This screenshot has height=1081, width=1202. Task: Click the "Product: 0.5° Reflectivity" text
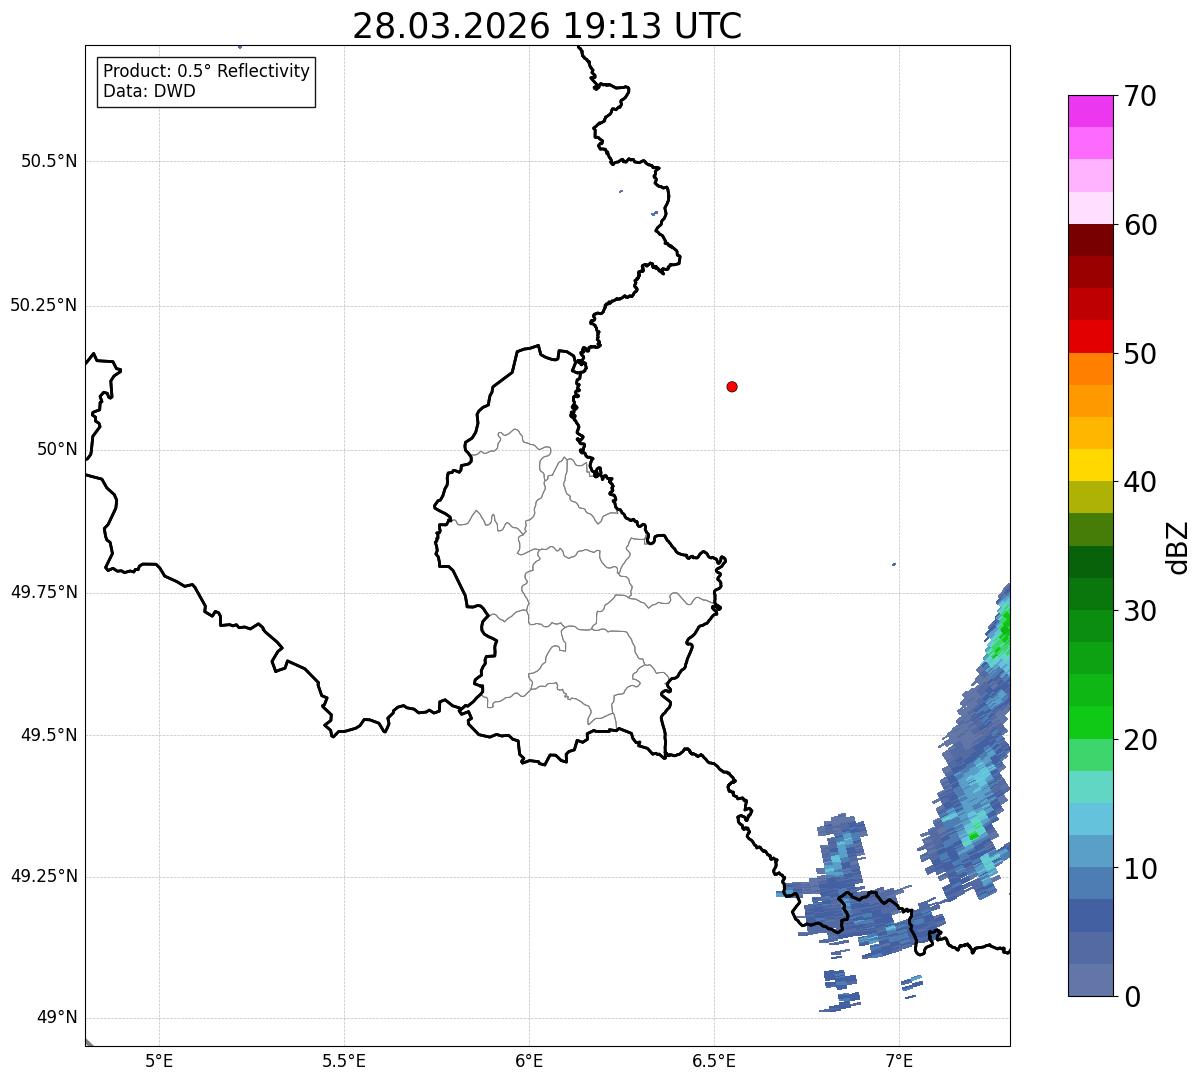click(x=206, y=72)
